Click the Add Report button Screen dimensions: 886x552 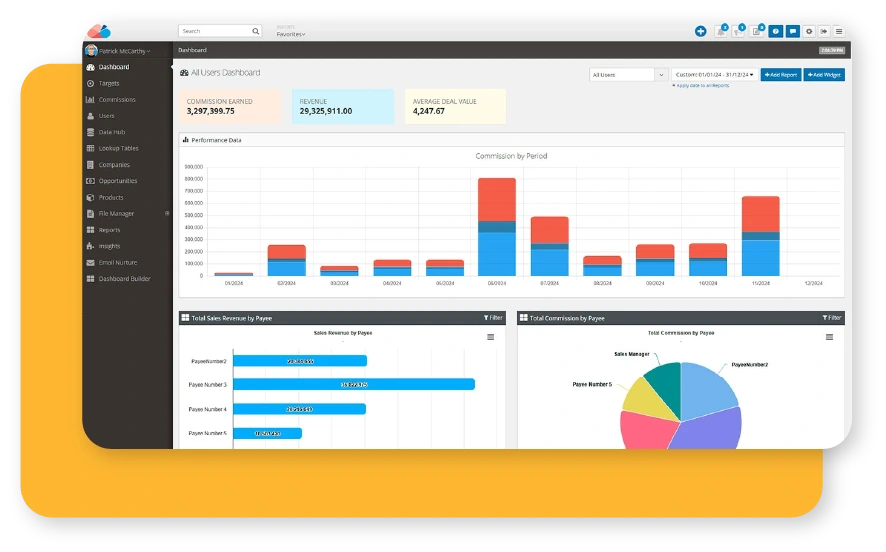point(780,75)
